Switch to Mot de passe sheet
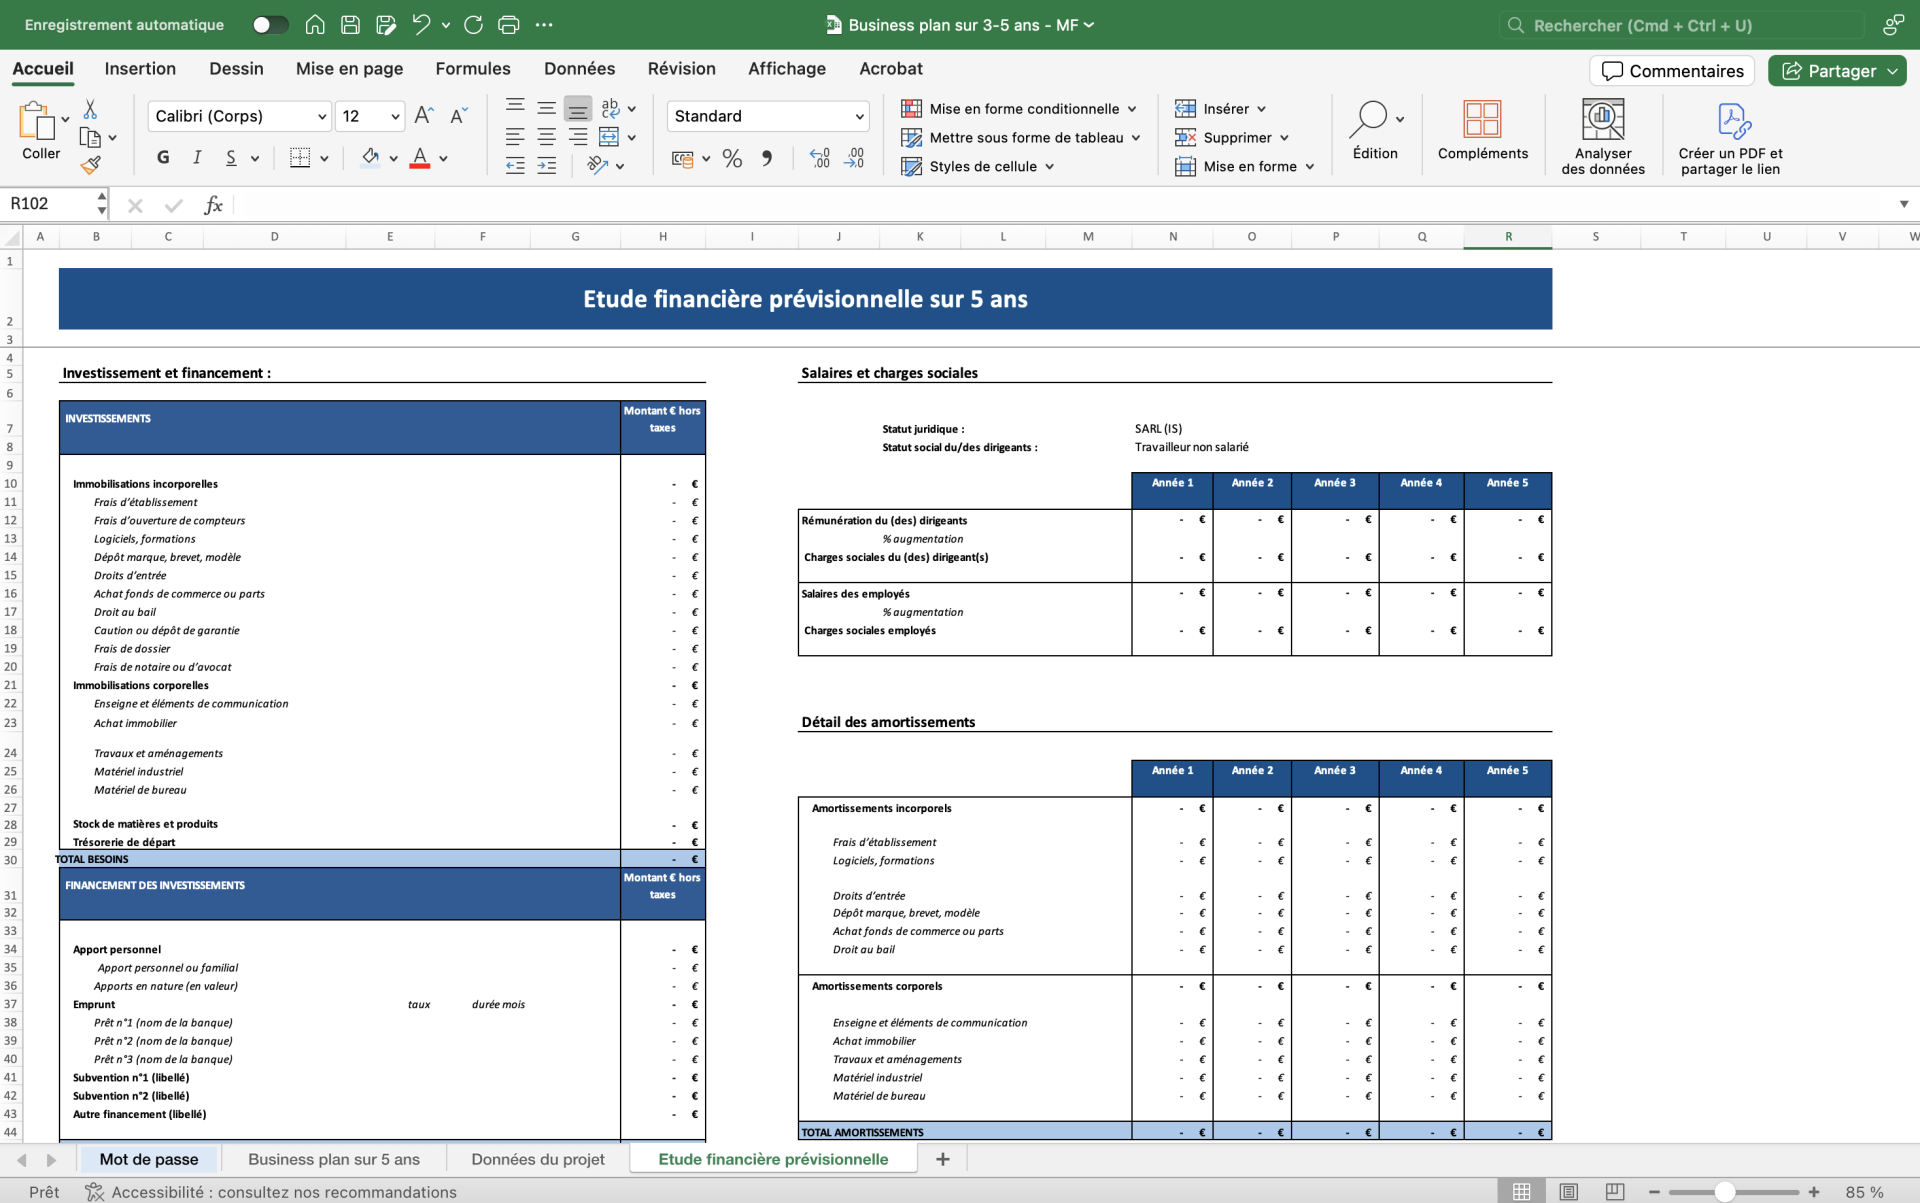 coord(149,1159)
